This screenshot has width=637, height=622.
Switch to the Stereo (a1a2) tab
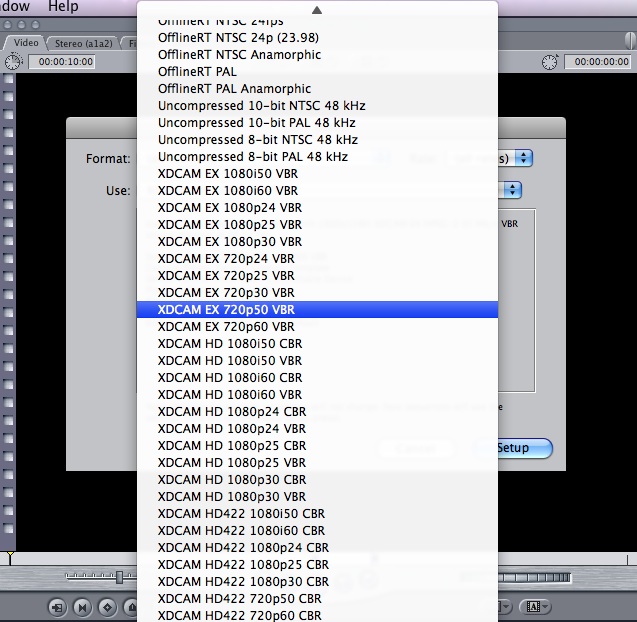(x=83, y=43)
